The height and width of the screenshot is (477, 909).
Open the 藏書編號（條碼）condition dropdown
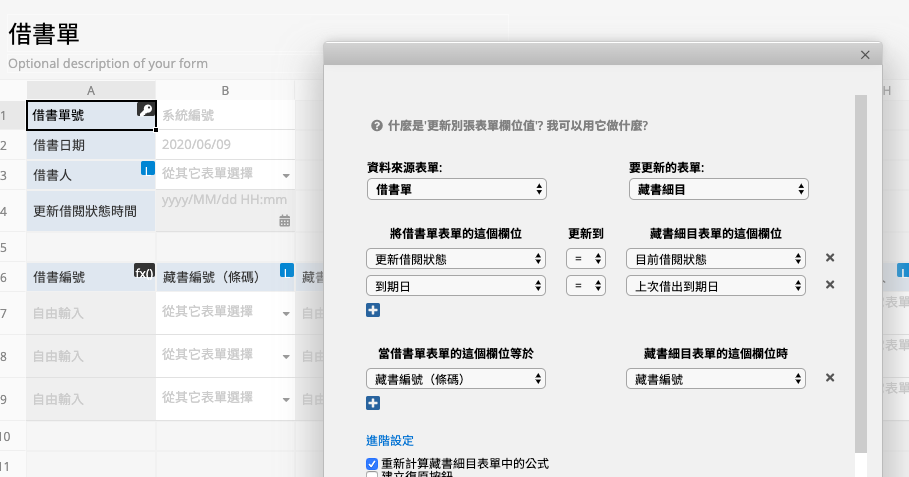[x=456, y=379]
